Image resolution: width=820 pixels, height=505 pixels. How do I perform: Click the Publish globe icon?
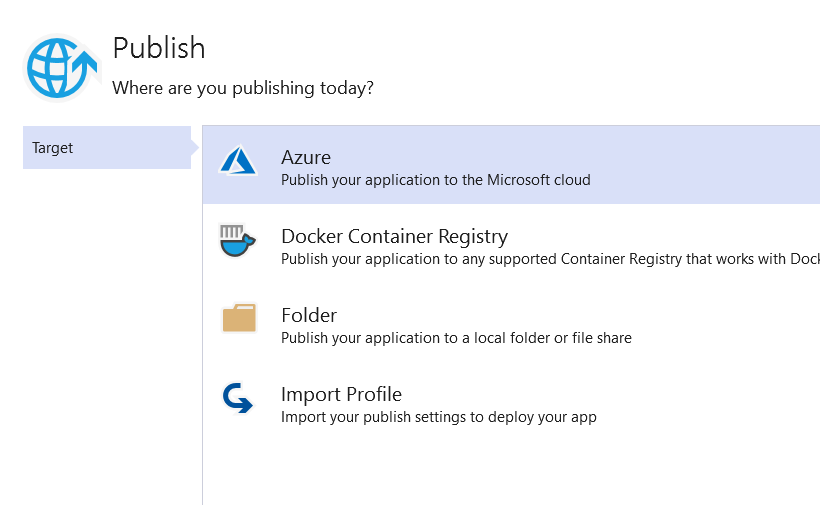pyautogui.click(x=62, y=68)
